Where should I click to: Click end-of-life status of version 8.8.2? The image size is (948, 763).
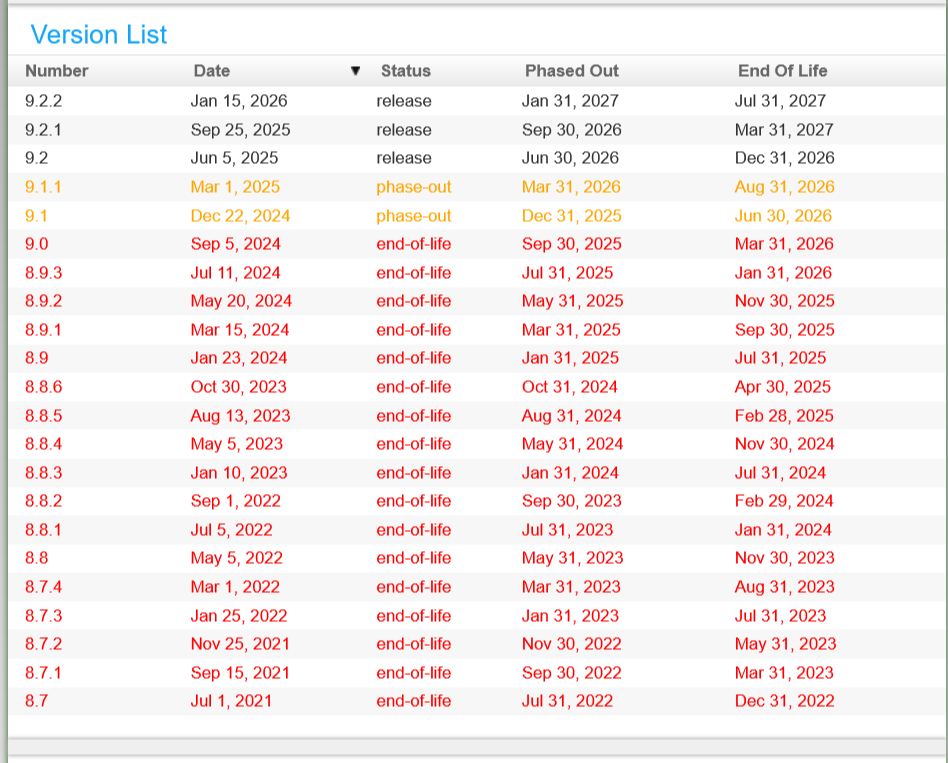[x=413, y=501]
